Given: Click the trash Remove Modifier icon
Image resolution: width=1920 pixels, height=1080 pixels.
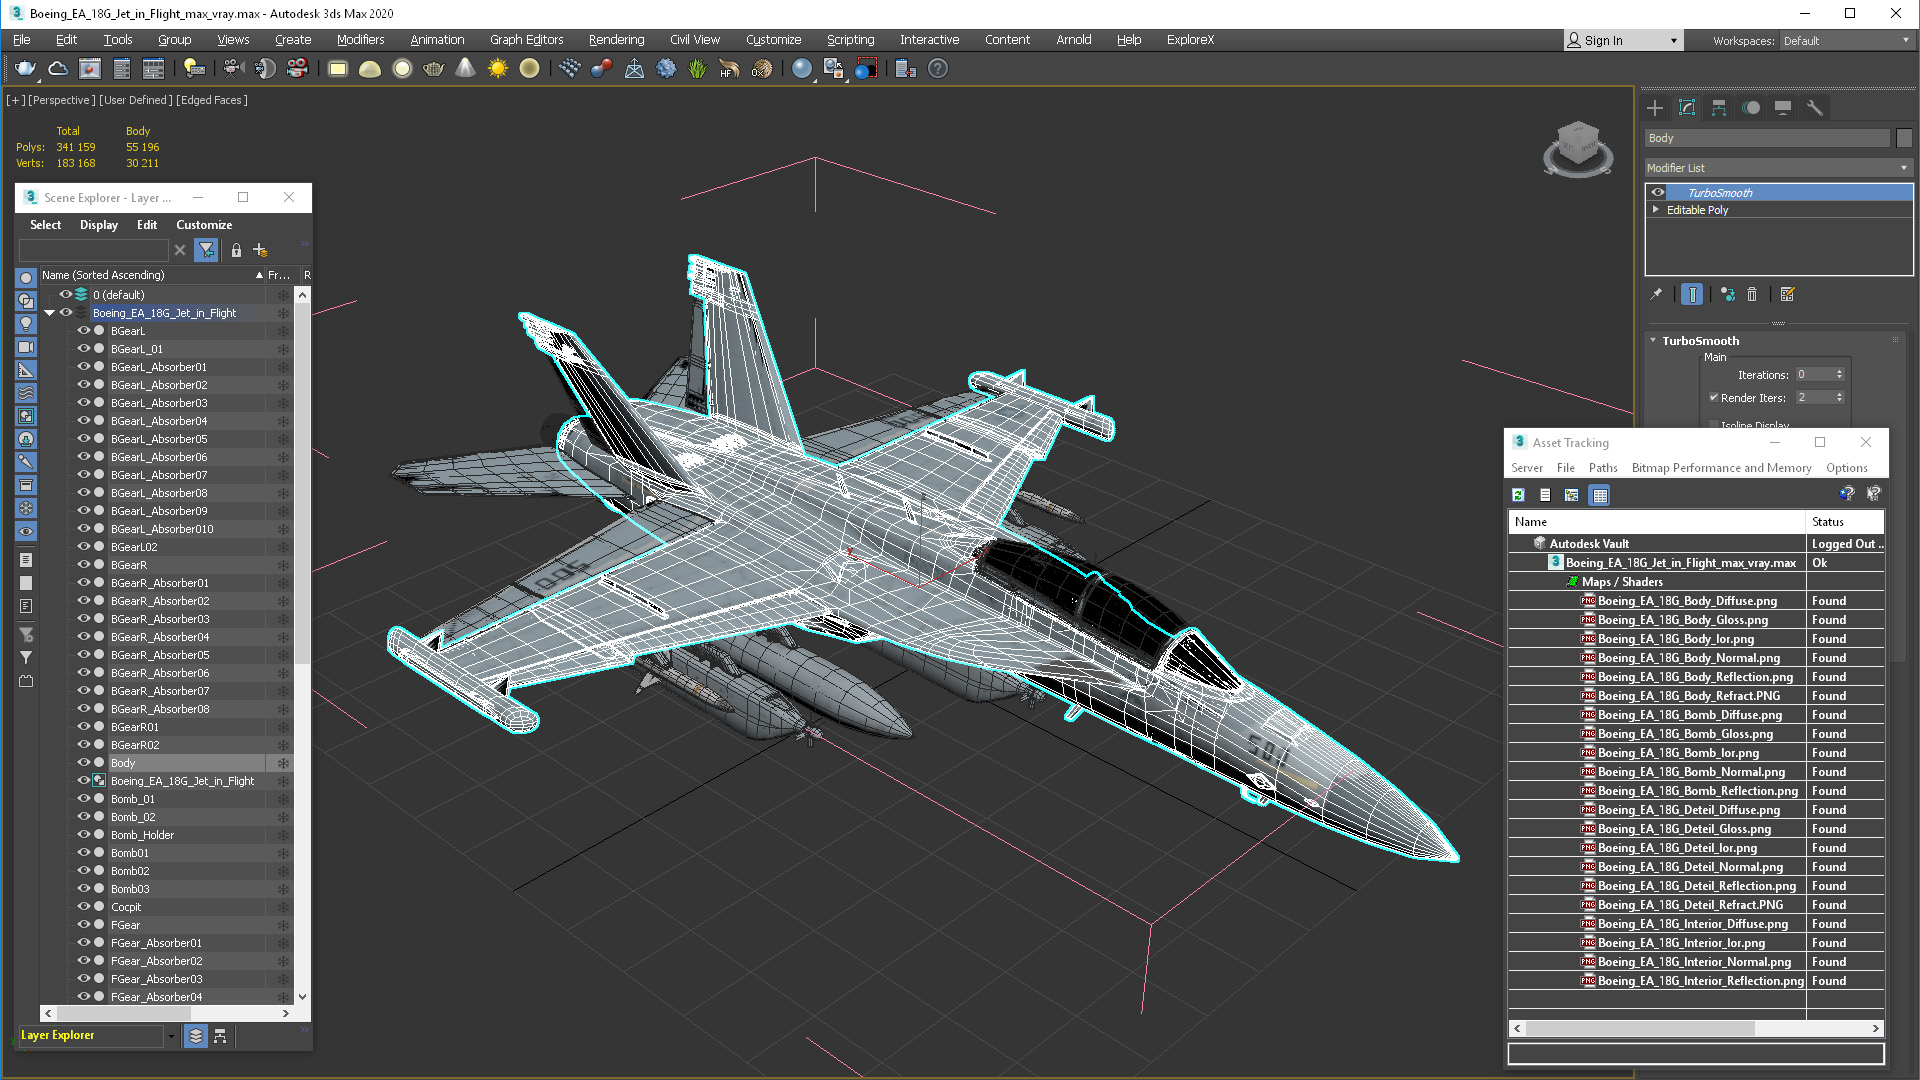Looking at the screenshot, I should pyautogui.click(x=1752, y=294).
